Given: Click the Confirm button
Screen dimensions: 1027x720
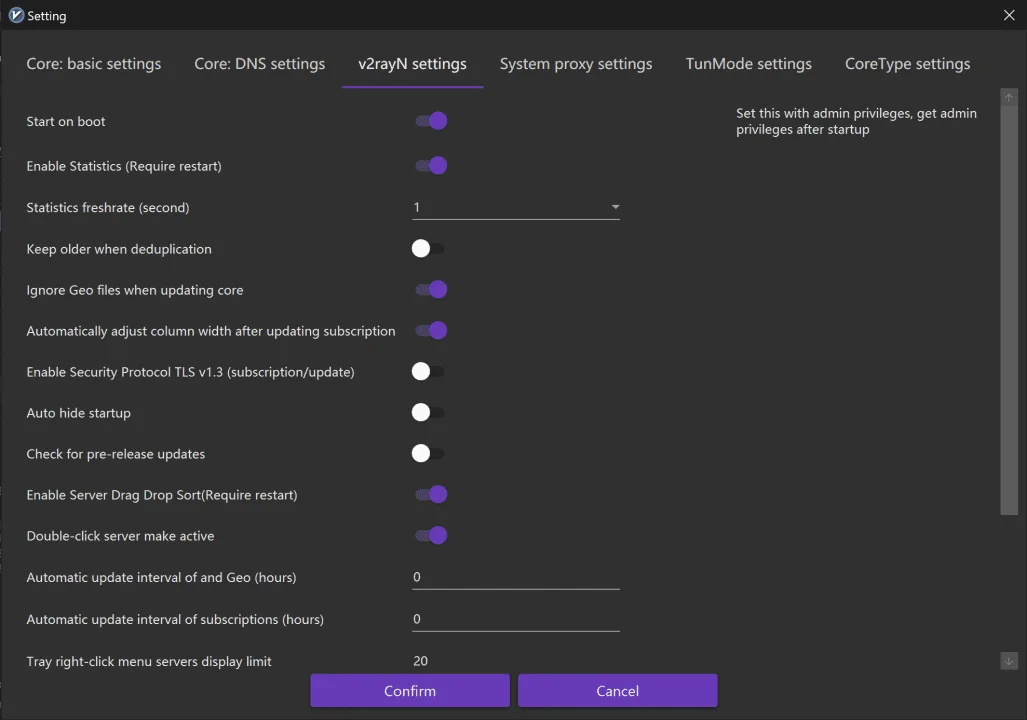Looking at the screenshot, I should click(410, 691).
